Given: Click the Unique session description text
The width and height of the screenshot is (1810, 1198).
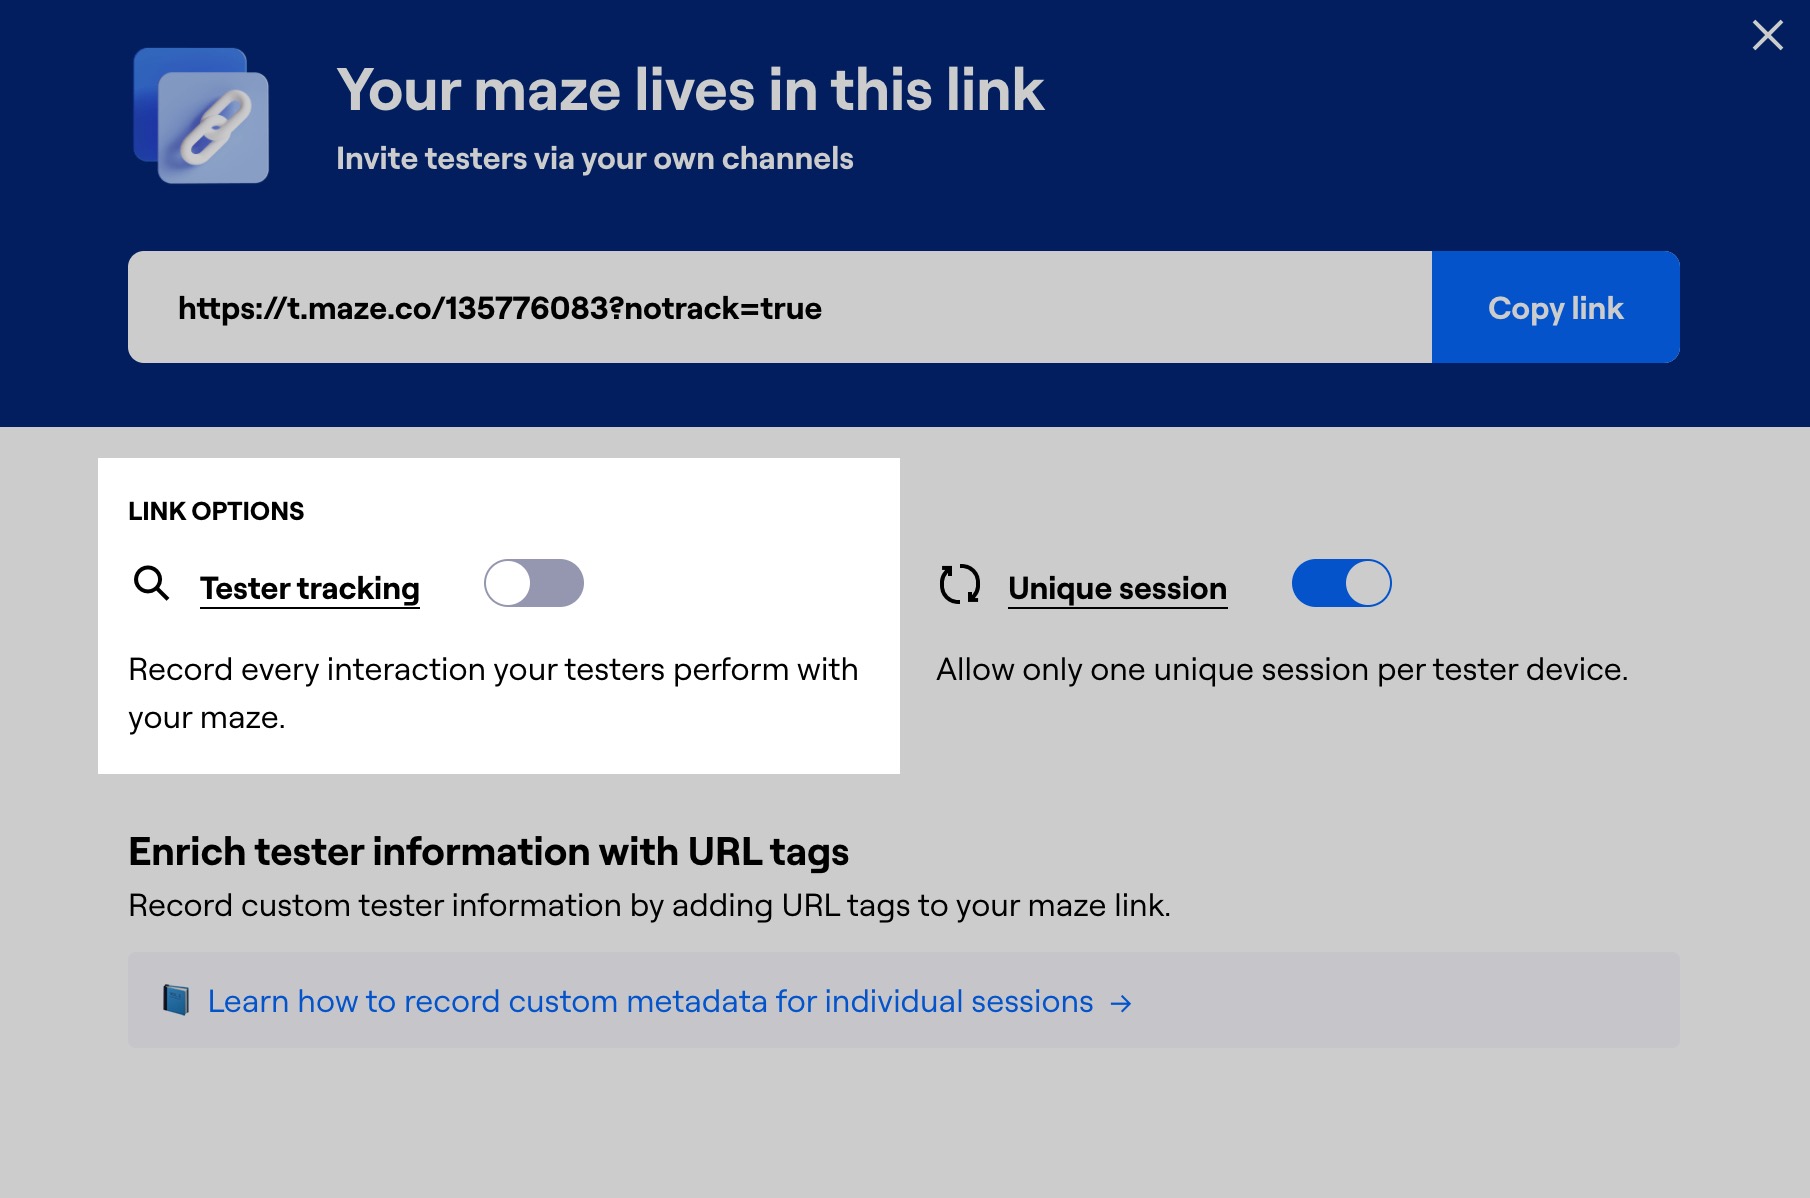Looking at the screenshot, I should 1283,669.
